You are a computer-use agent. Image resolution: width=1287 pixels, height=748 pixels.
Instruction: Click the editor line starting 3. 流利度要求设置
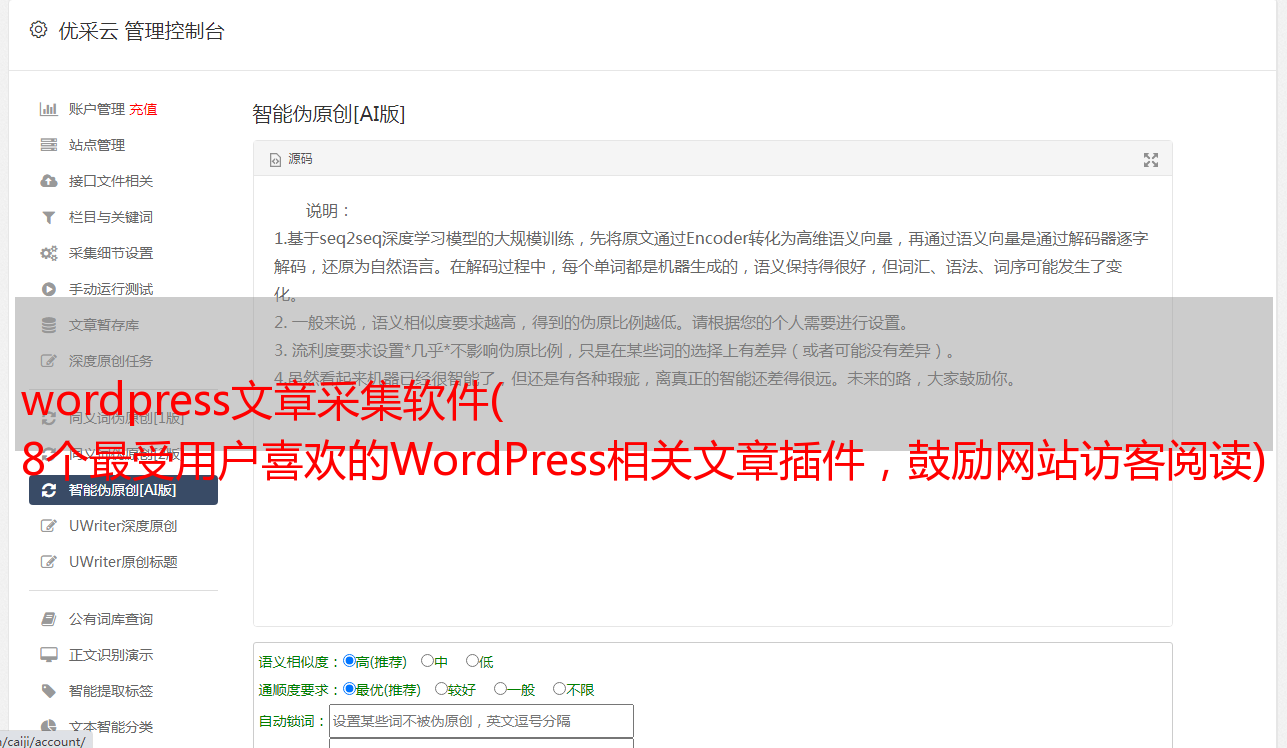click(615, 351)
